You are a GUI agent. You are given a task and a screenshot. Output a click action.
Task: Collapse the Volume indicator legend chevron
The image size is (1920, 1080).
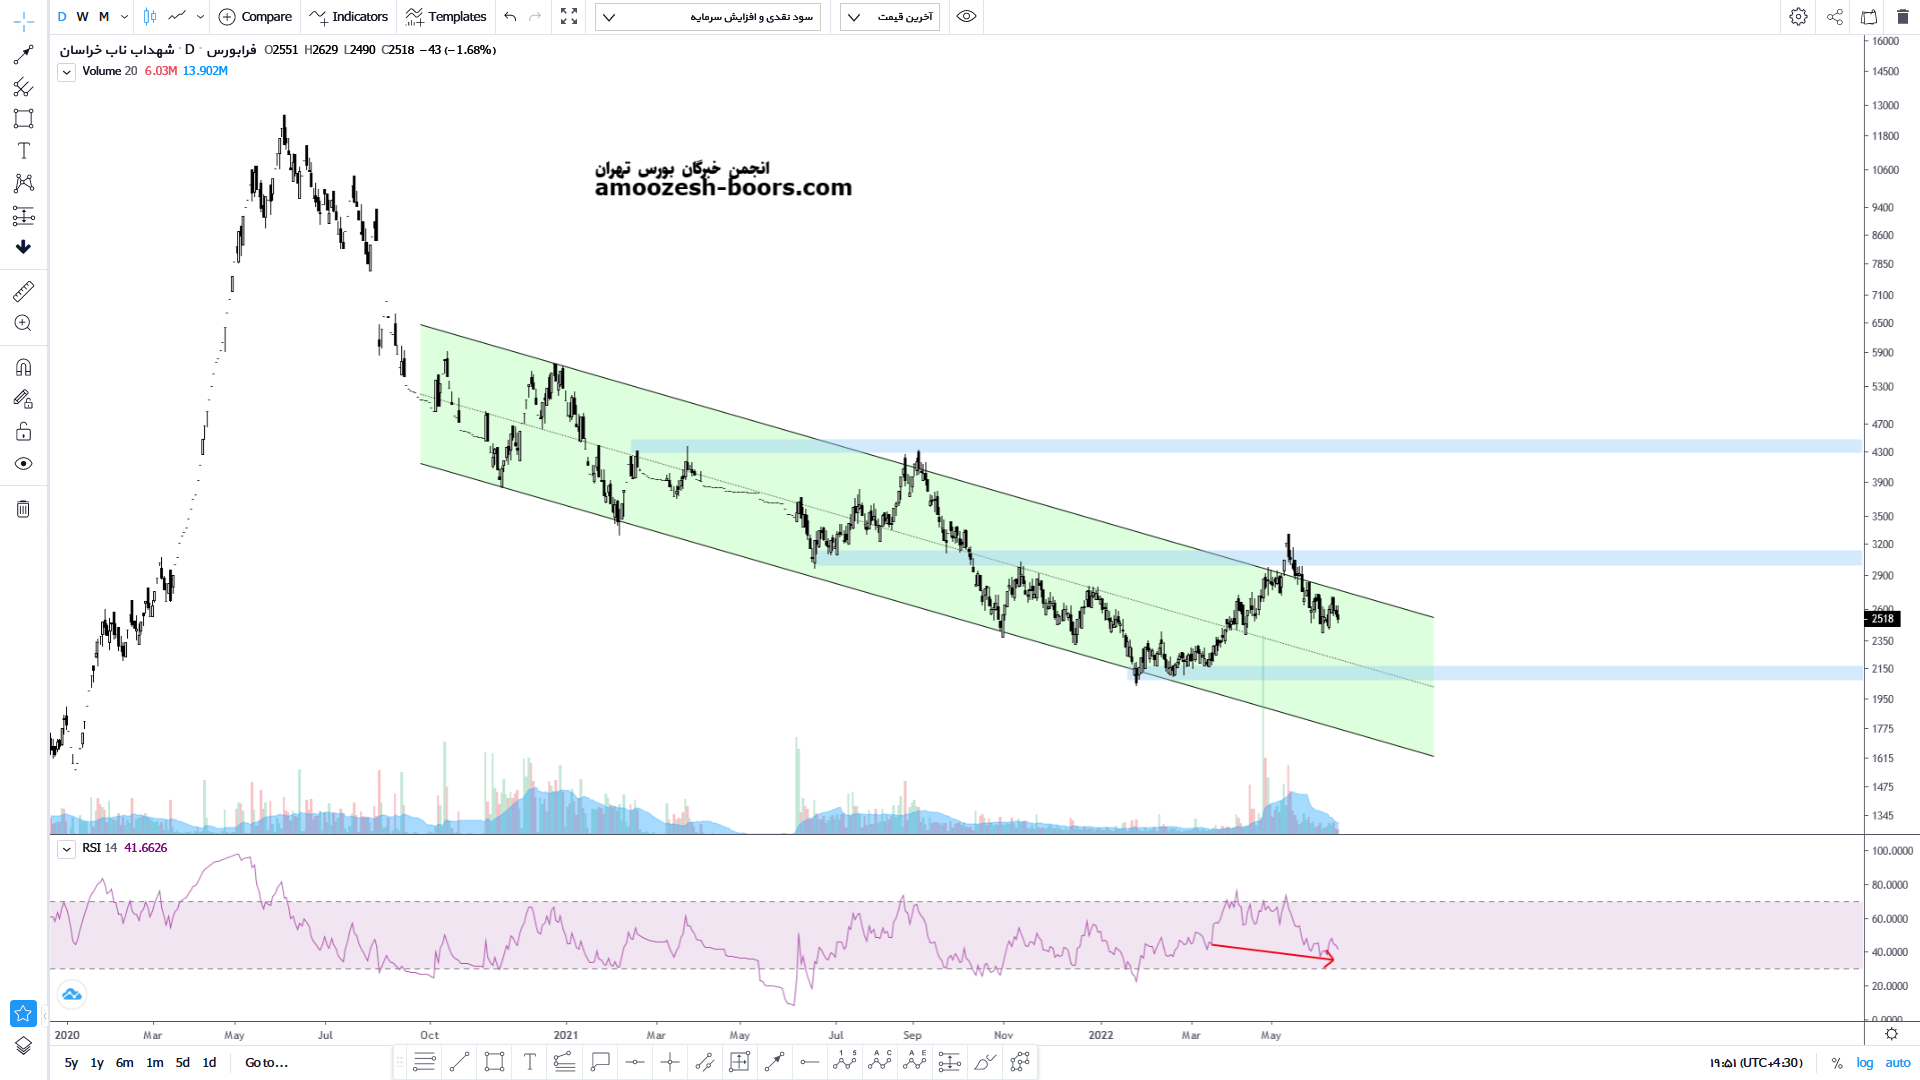[x=66, y=72]
